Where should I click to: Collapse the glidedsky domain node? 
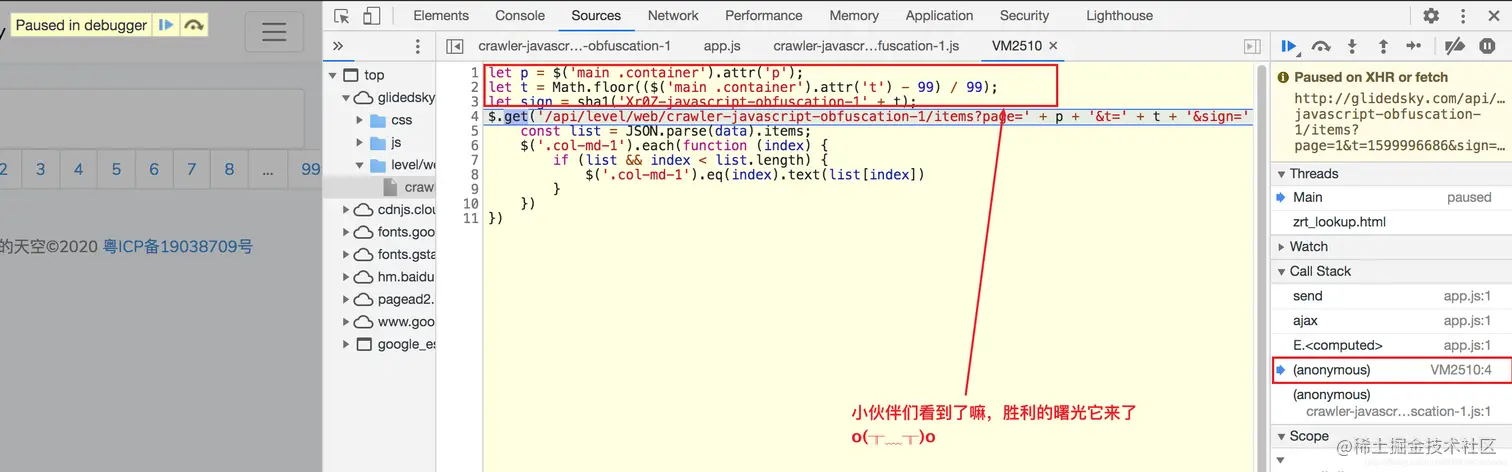pyautogui.click(x=347, y=98)
